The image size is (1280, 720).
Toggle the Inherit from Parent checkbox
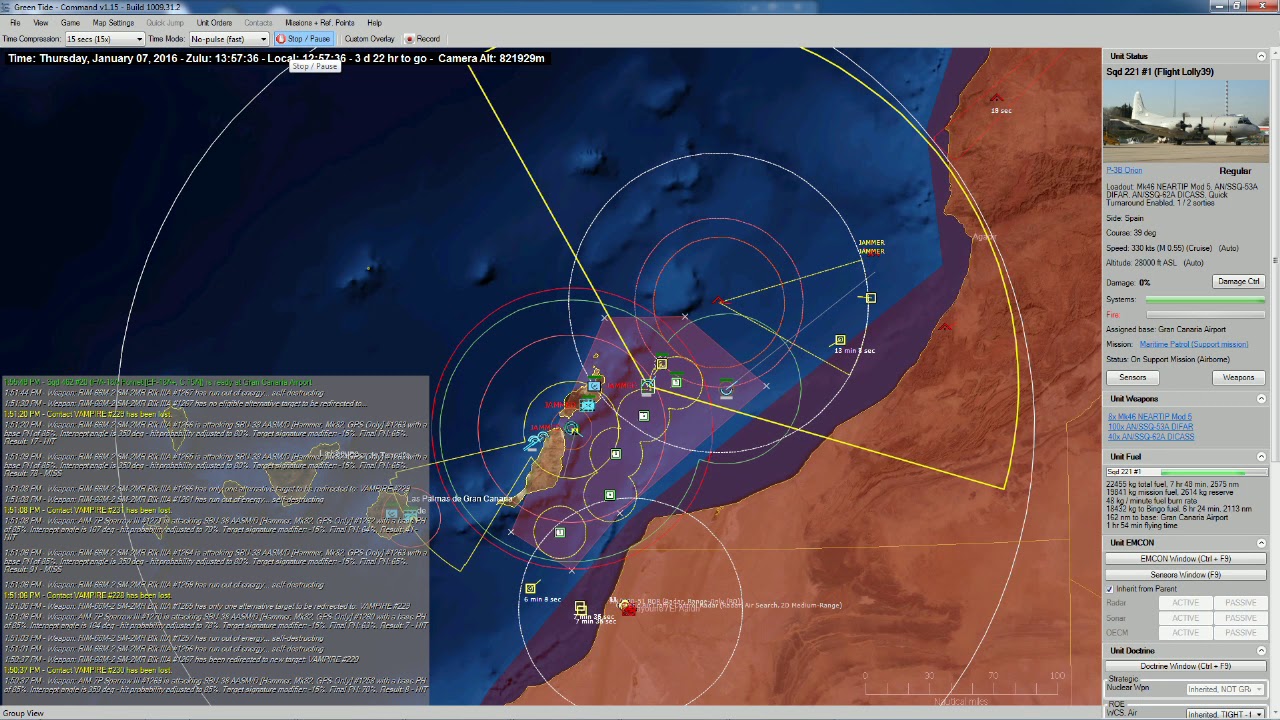pos(1110,589)
